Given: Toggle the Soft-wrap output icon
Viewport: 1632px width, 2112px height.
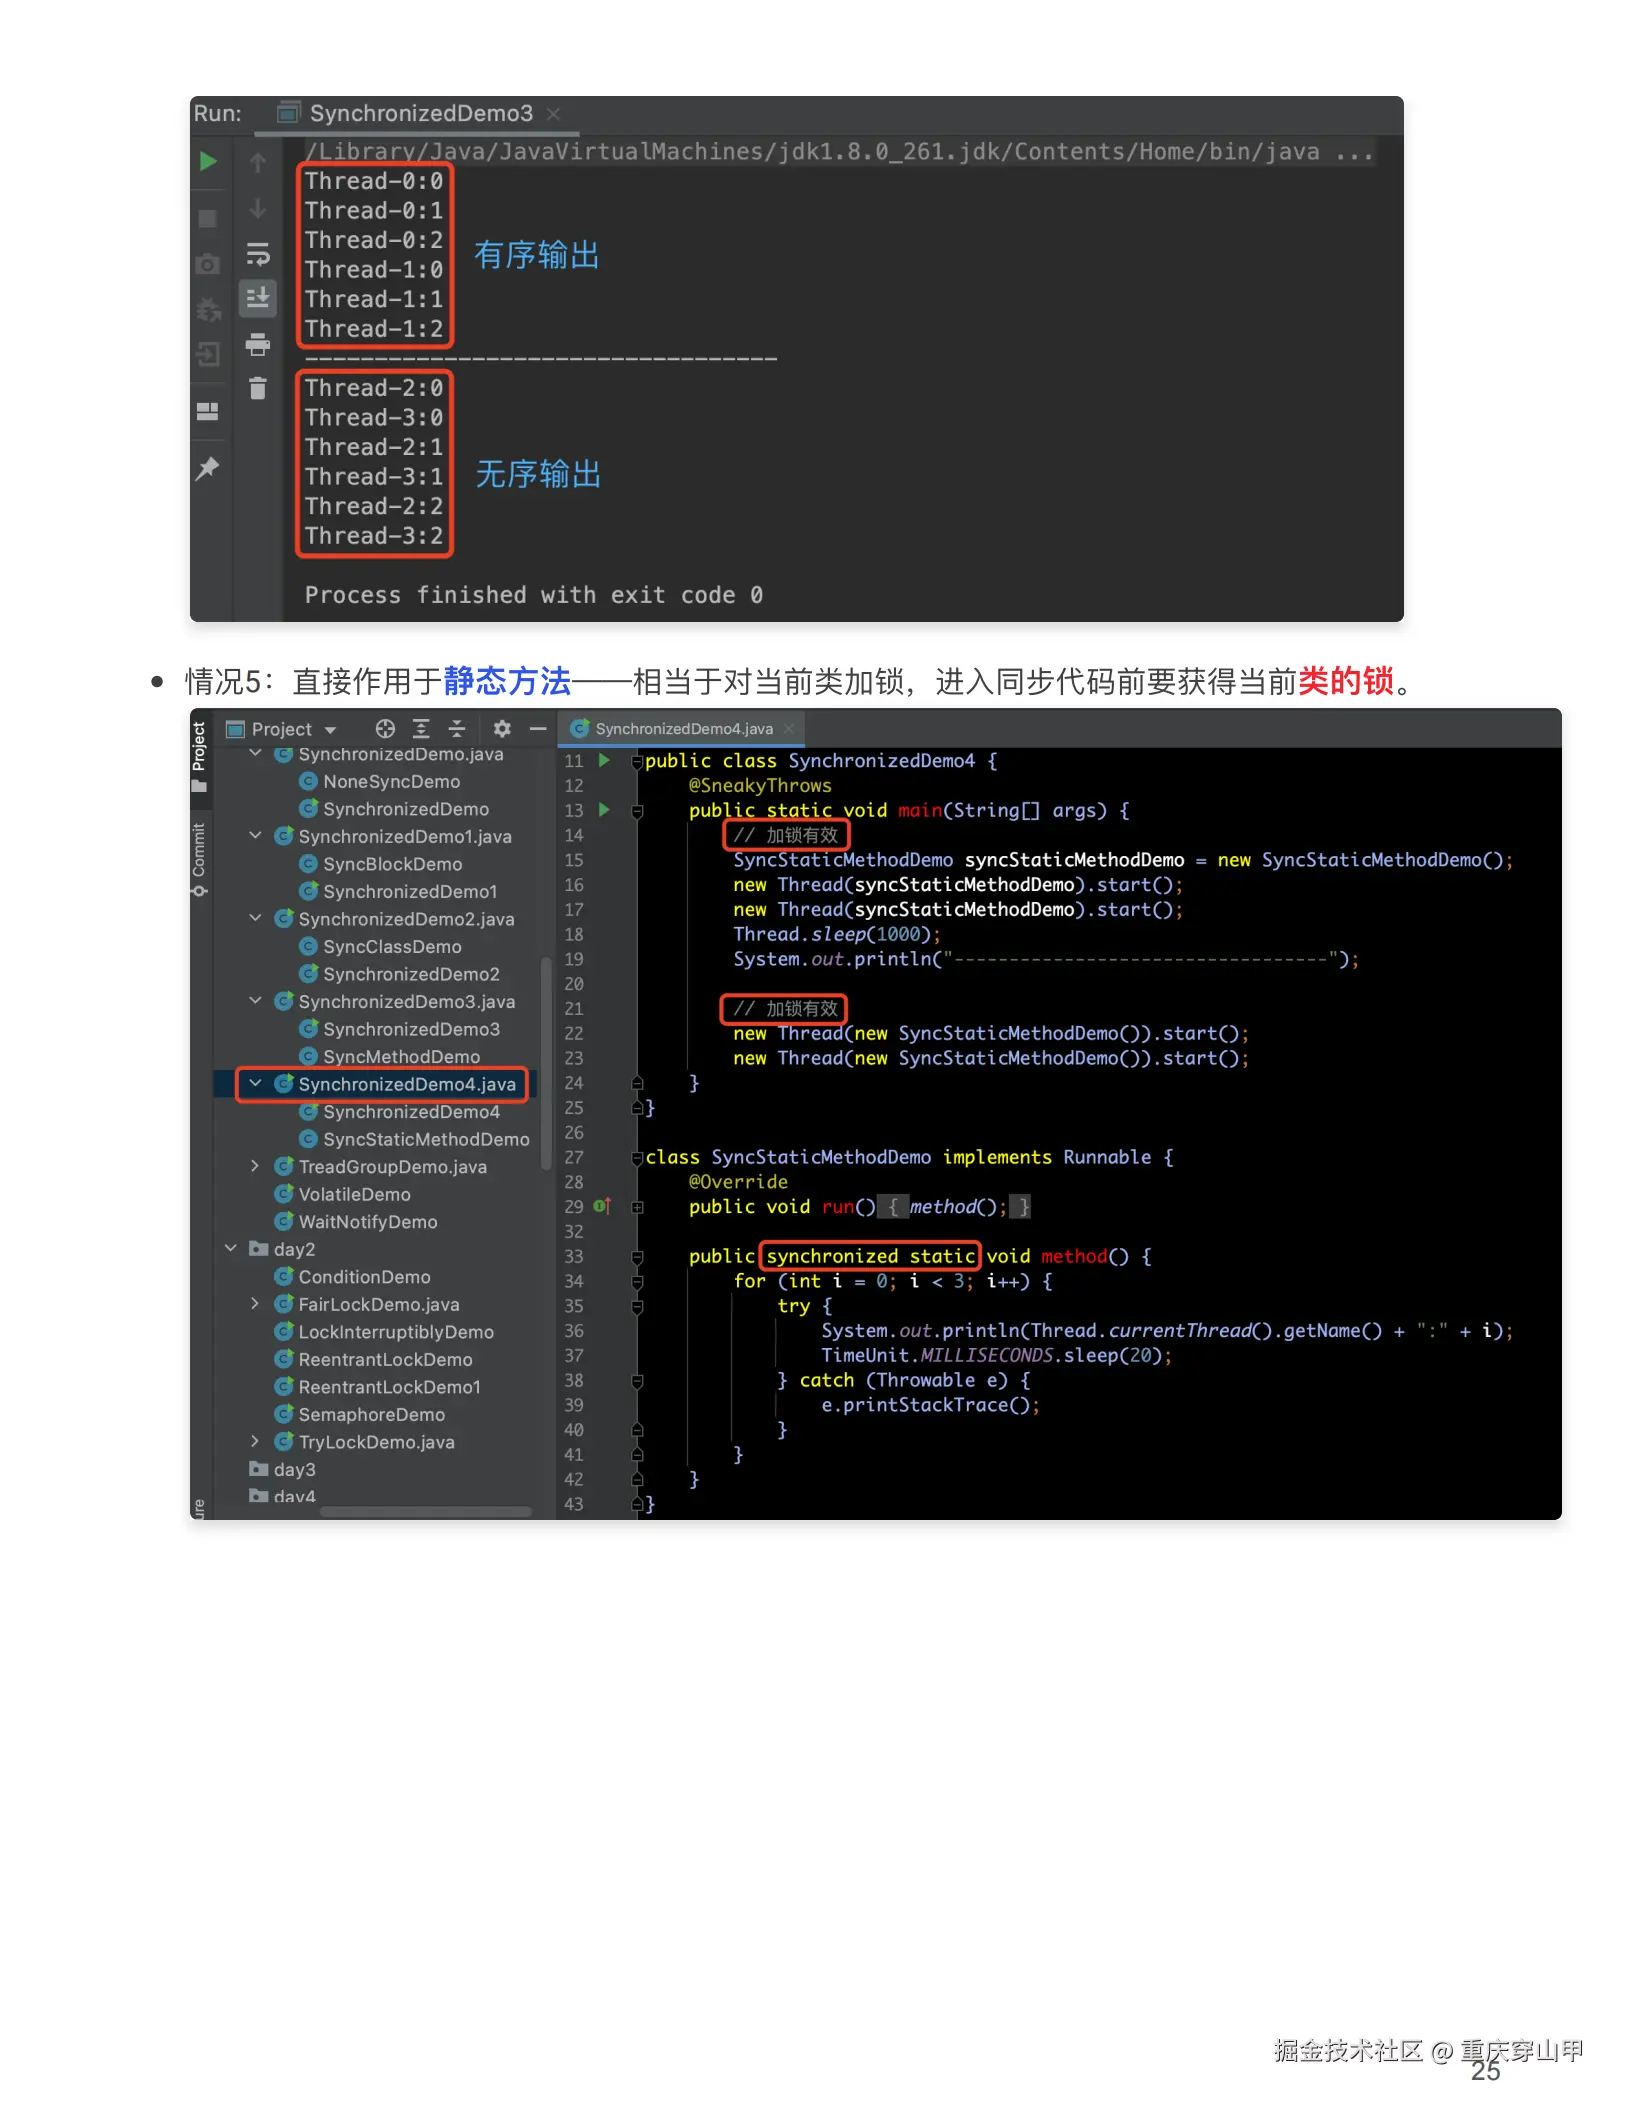Looking at the screenshot, I should 258,254.
